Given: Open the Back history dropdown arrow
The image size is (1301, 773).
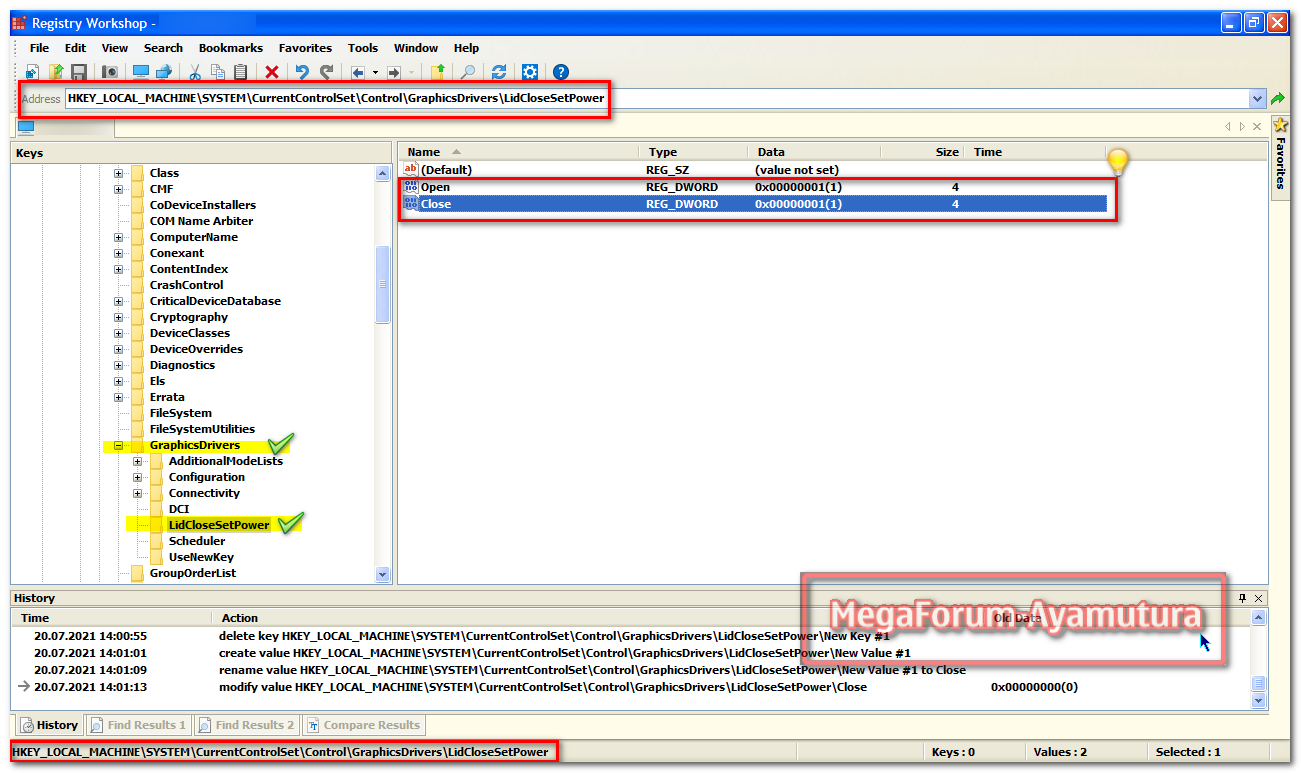Looking at the screenshot, I should [x=375, y=72].
